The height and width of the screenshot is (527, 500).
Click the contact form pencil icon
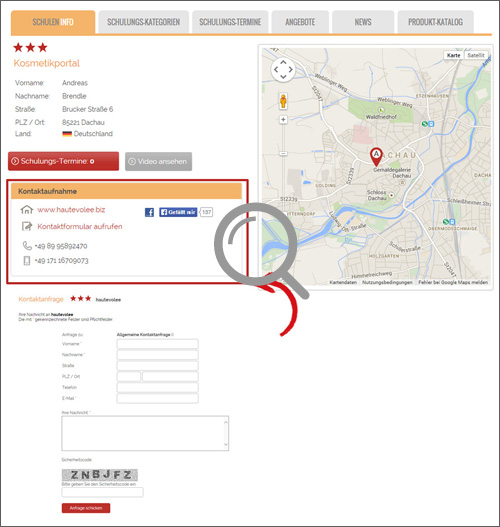27,226
